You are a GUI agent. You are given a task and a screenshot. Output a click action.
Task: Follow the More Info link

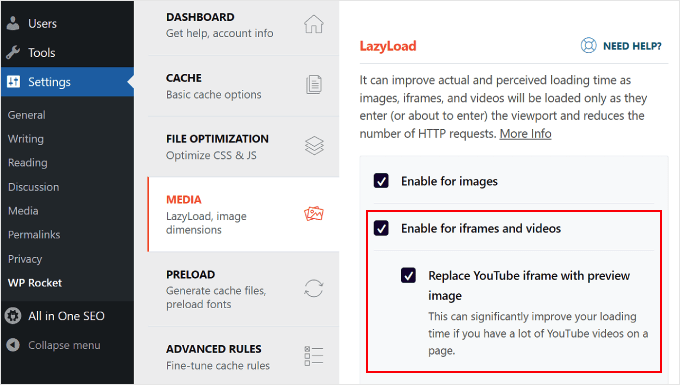pos(525,134)
